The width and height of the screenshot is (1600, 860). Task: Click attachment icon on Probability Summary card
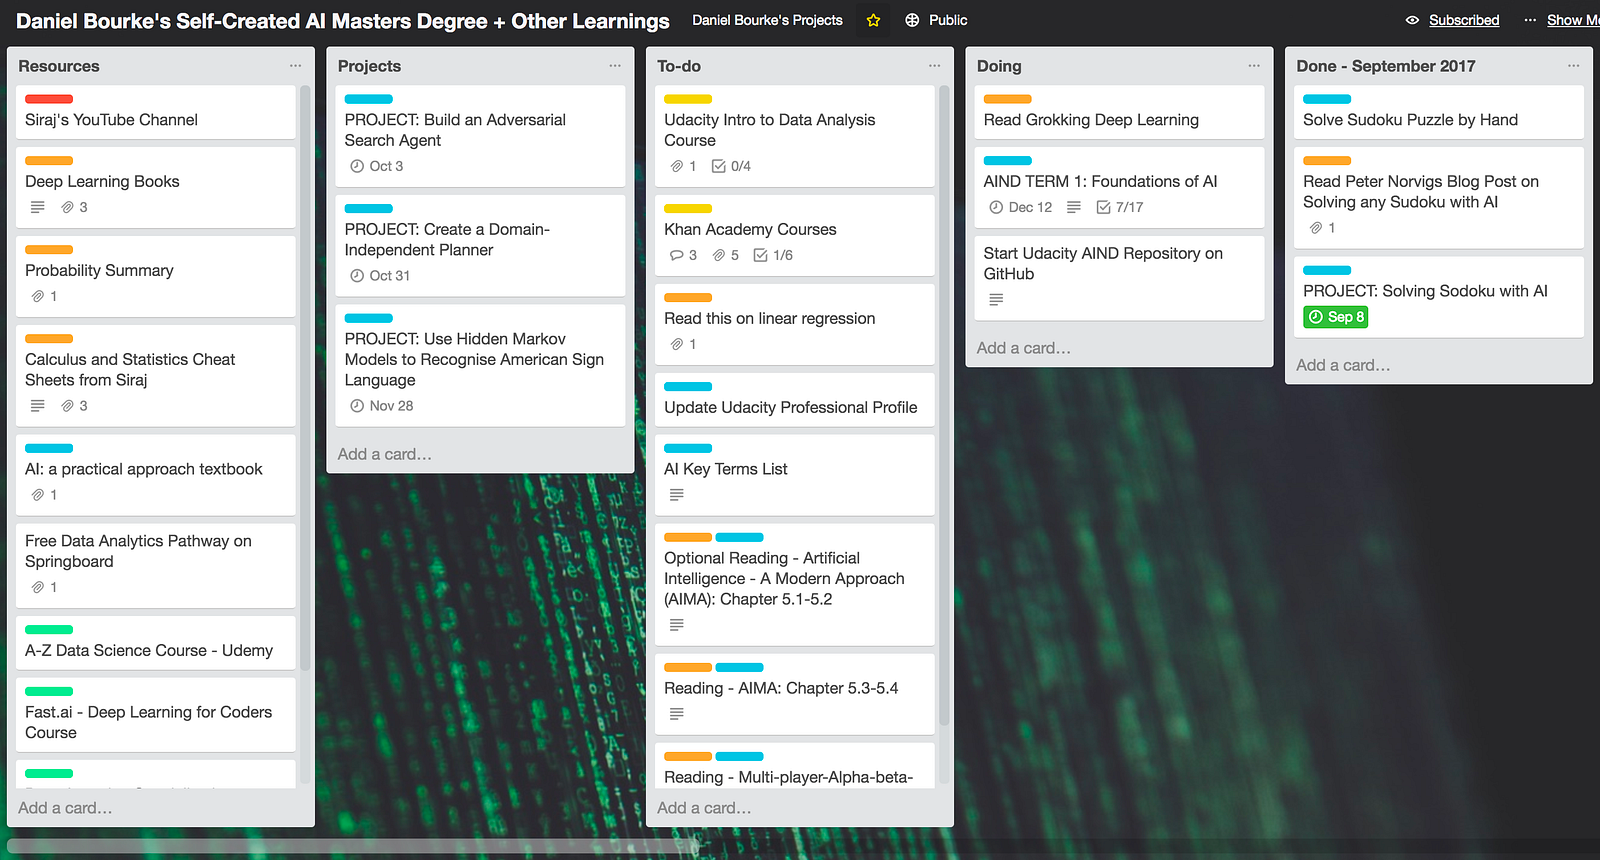pyautogui.click(x=38, y=296)
